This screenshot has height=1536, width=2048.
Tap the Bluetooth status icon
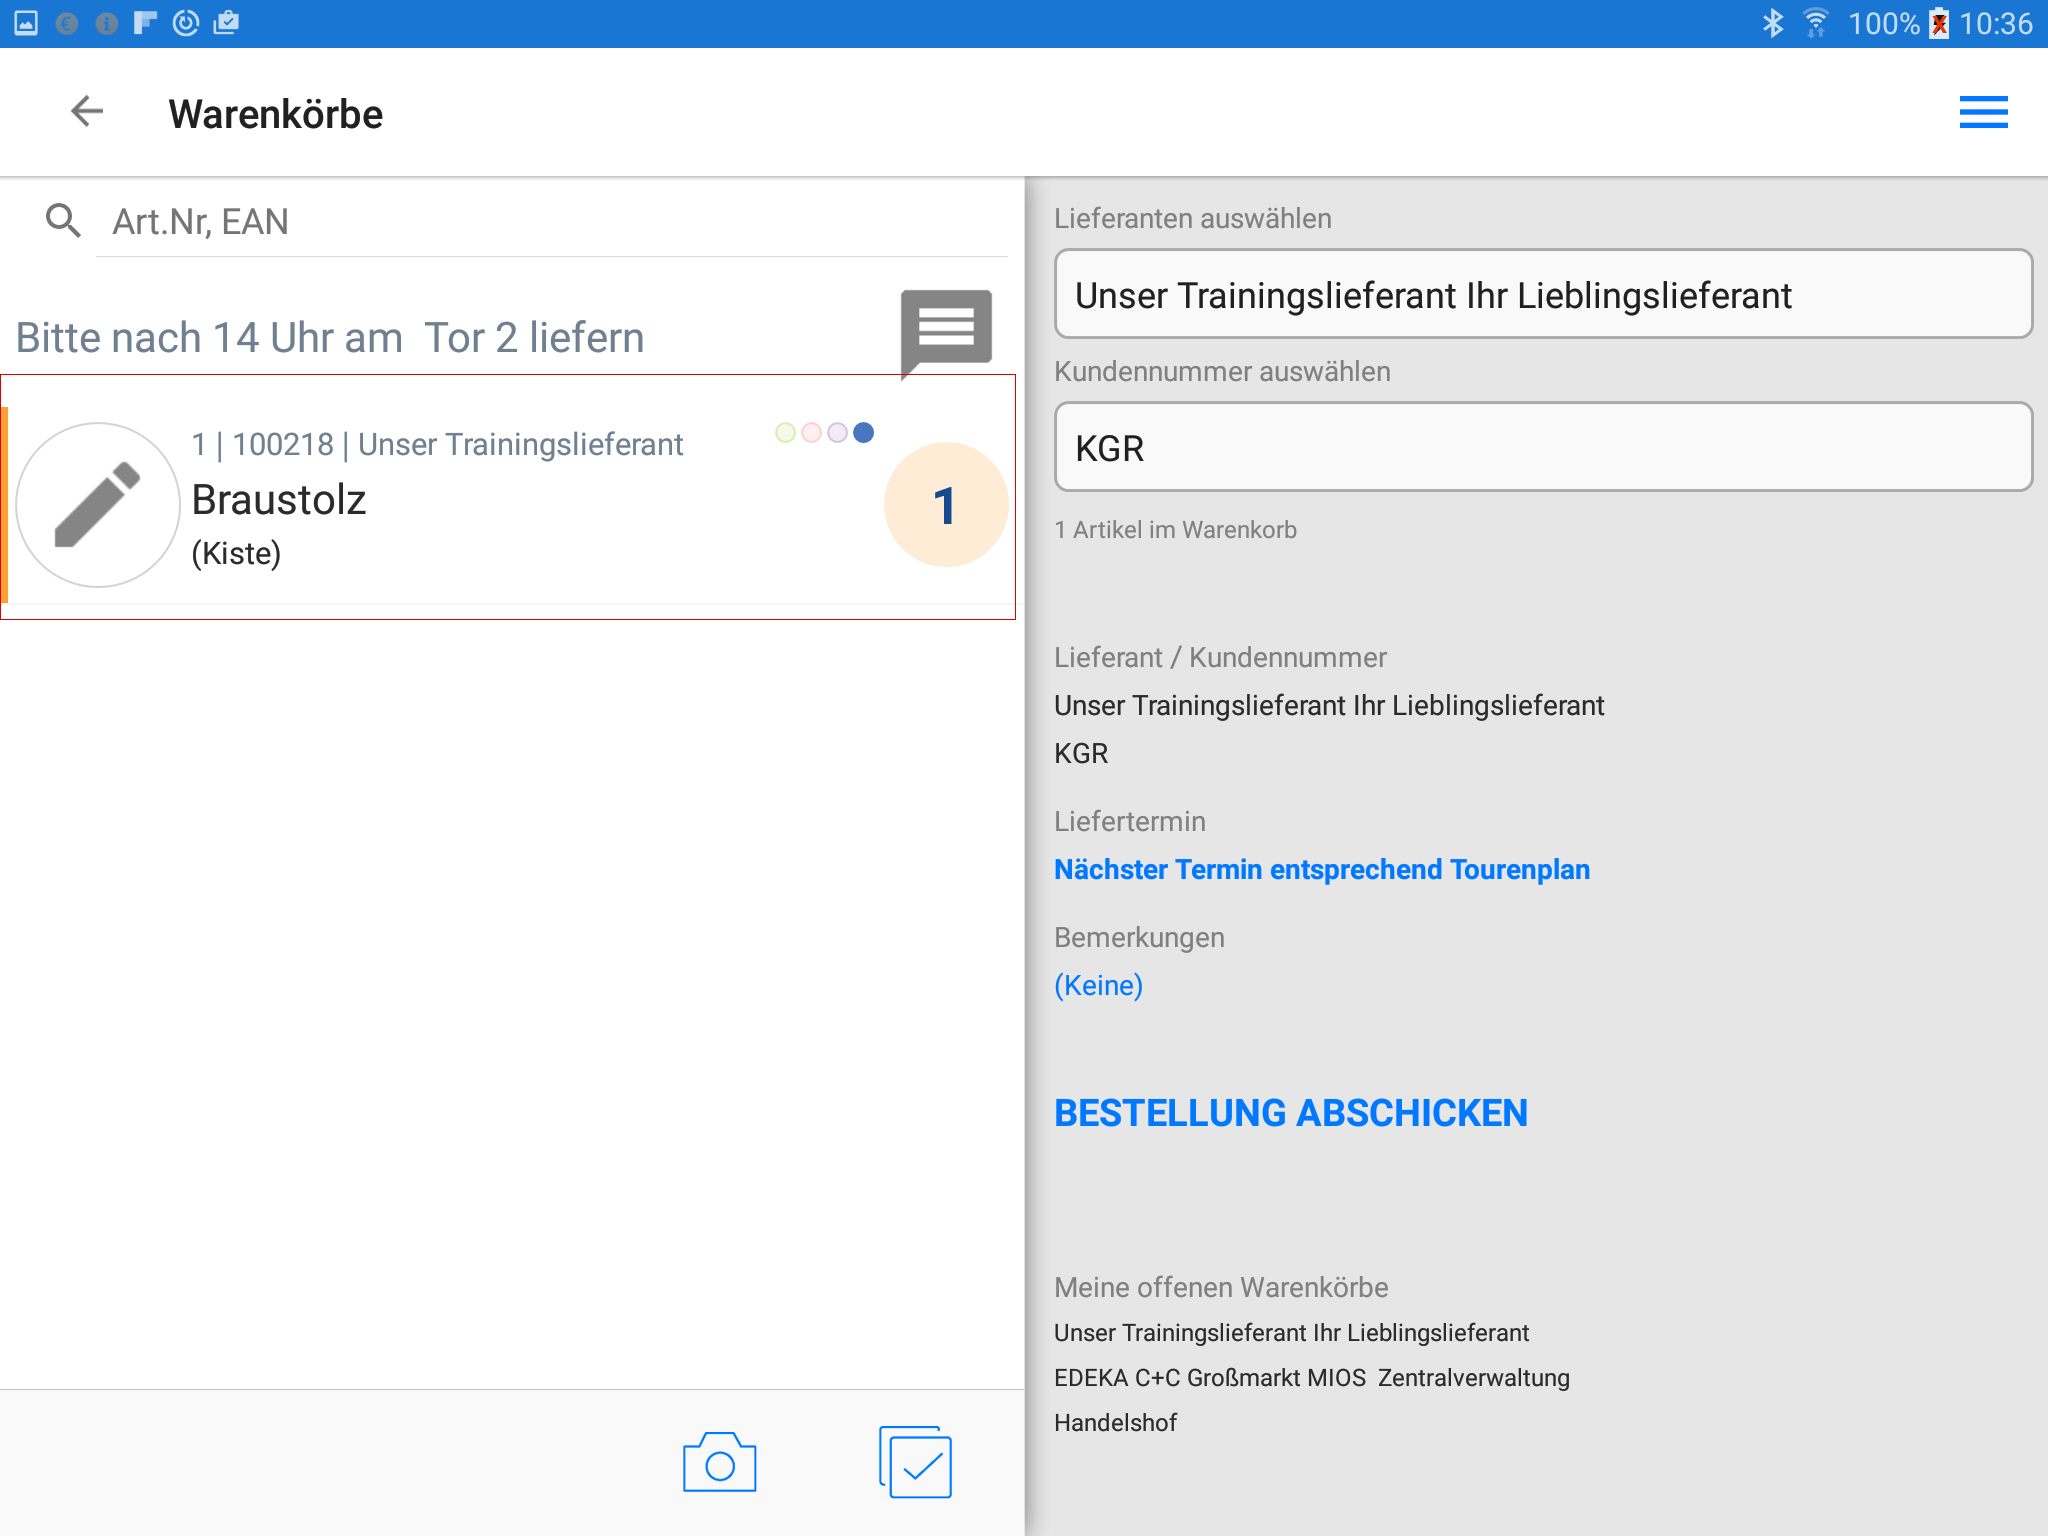pyautogui.click(x=1772, y=23)
